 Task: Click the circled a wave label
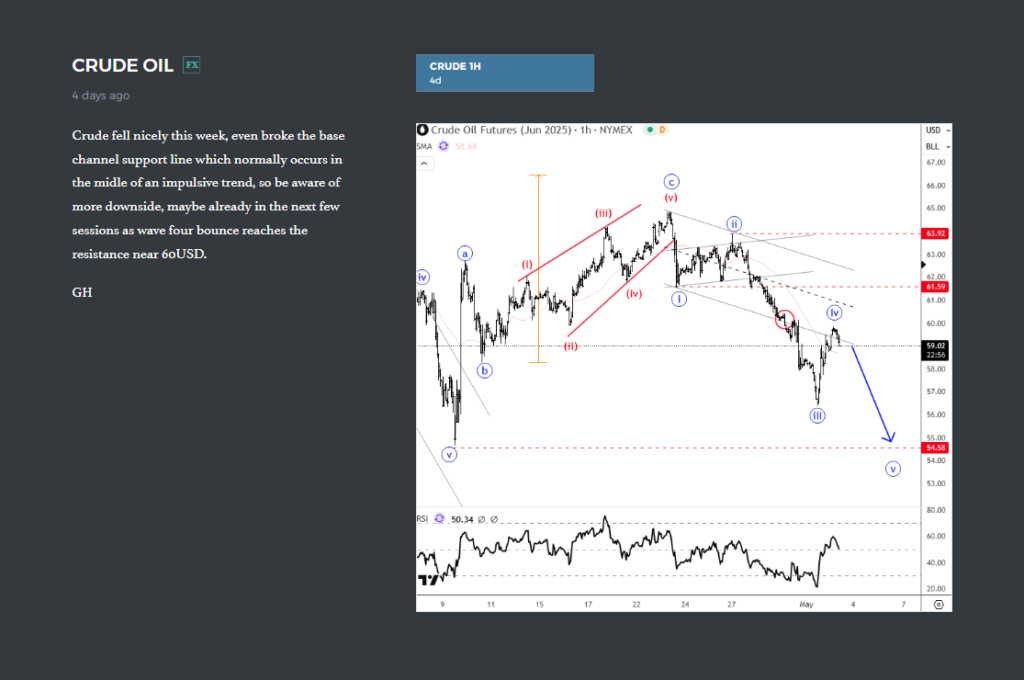464,253
